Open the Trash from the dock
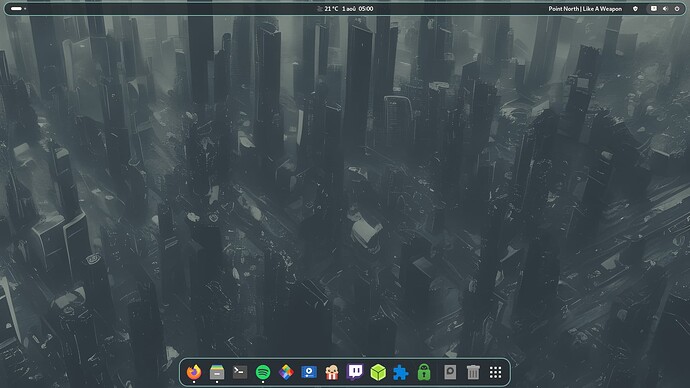Screen dimensions: 690x388 click(x=473, y=372)
